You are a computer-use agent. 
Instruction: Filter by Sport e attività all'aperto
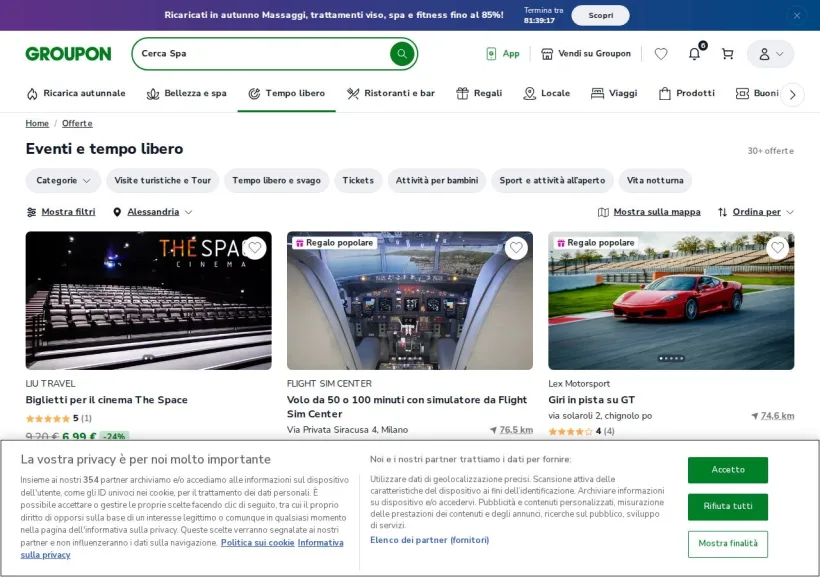pos(552,180)
